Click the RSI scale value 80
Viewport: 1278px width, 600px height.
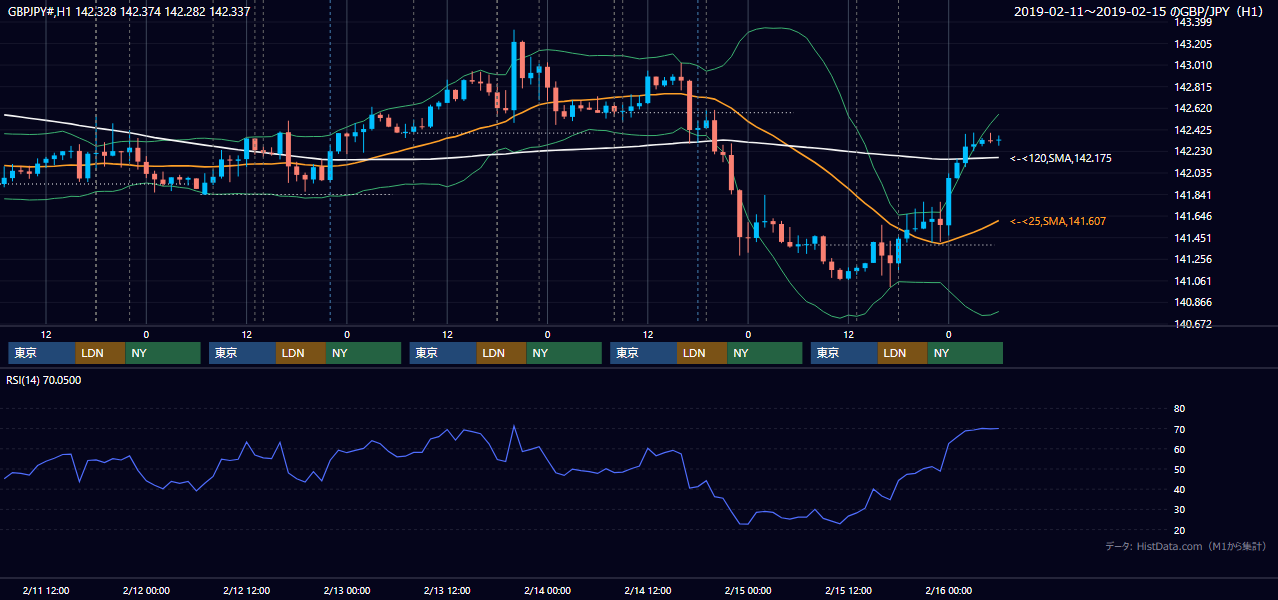coord(1179,409)
